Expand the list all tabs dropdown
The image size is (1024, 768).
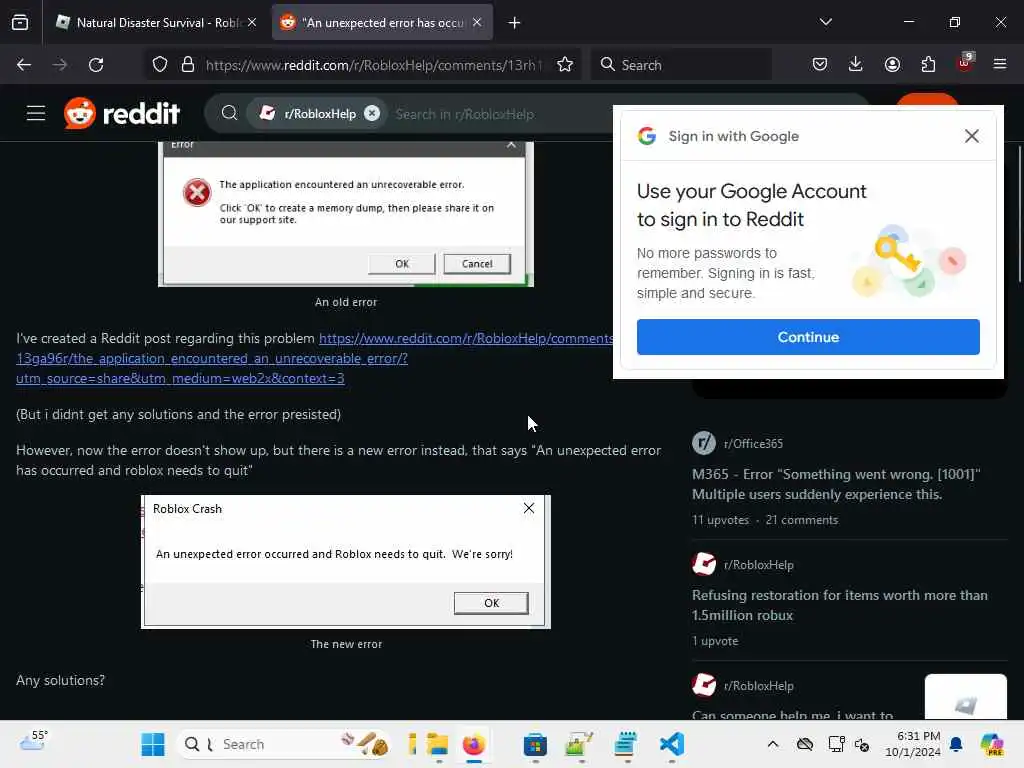click(825, 22)
